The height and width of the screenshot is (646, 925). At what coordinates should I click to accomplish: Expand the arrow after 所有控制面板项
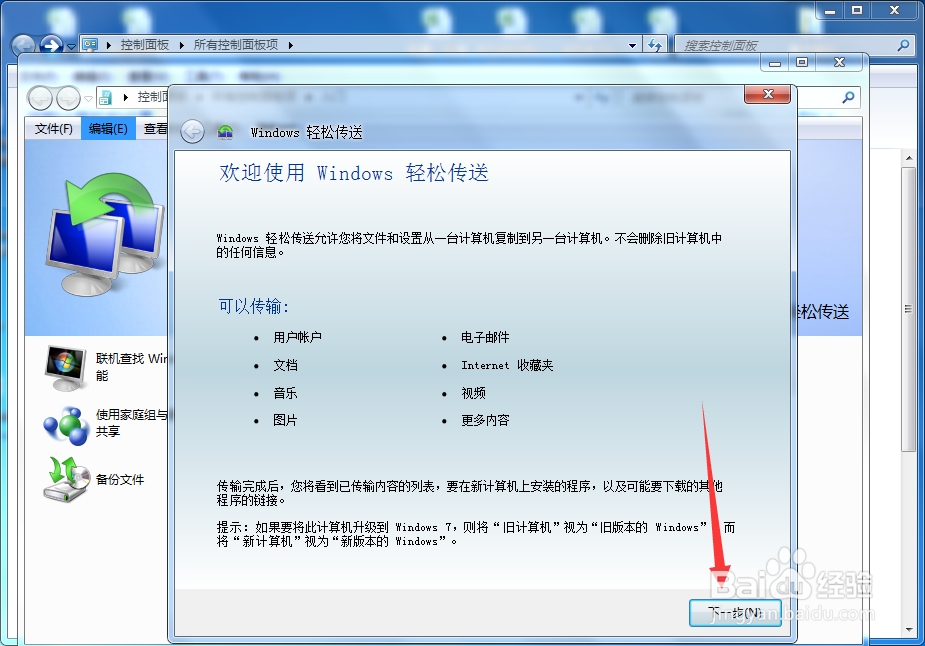point(291,45)
